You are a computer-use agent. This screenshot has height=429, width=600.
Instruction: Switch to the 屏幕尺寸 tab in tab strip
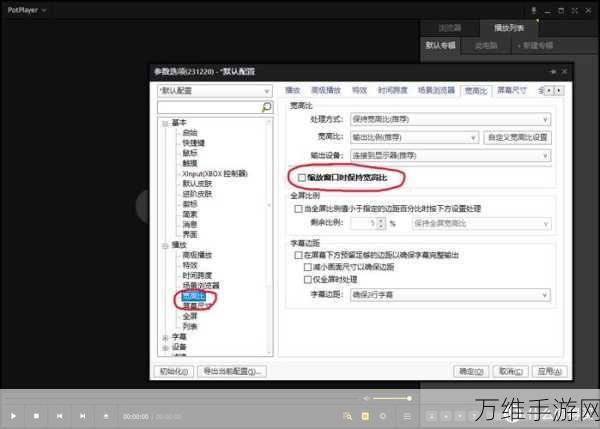(512, 90)
